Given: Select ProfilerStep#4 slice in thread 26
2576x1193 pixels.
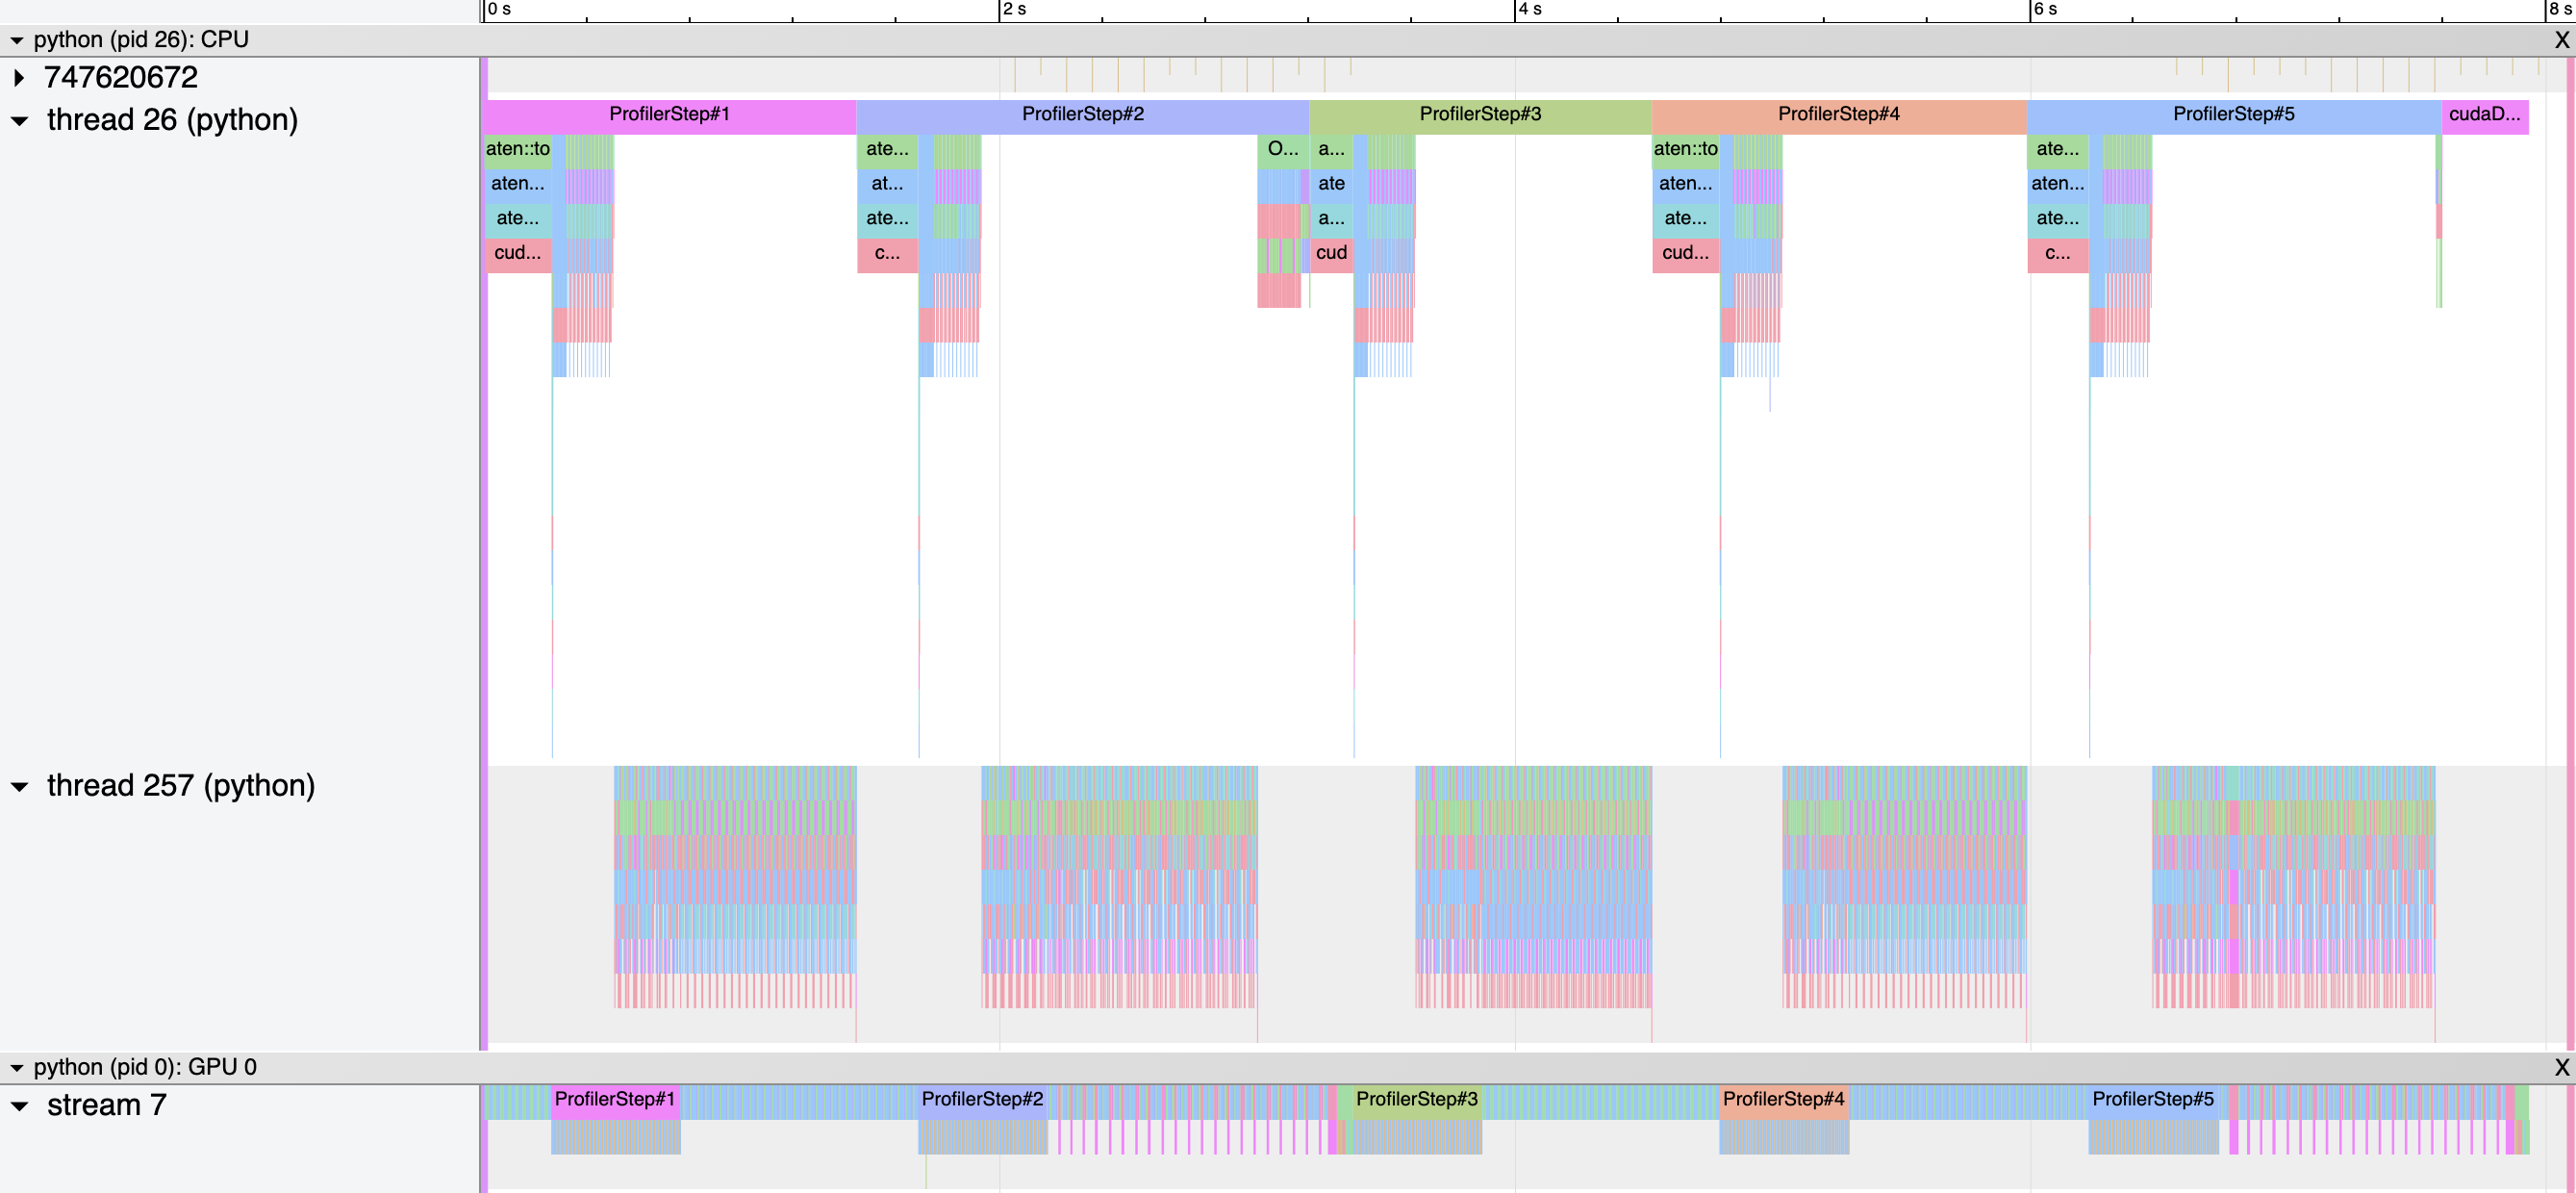Looking at the screenshot, I should 1838,114.
